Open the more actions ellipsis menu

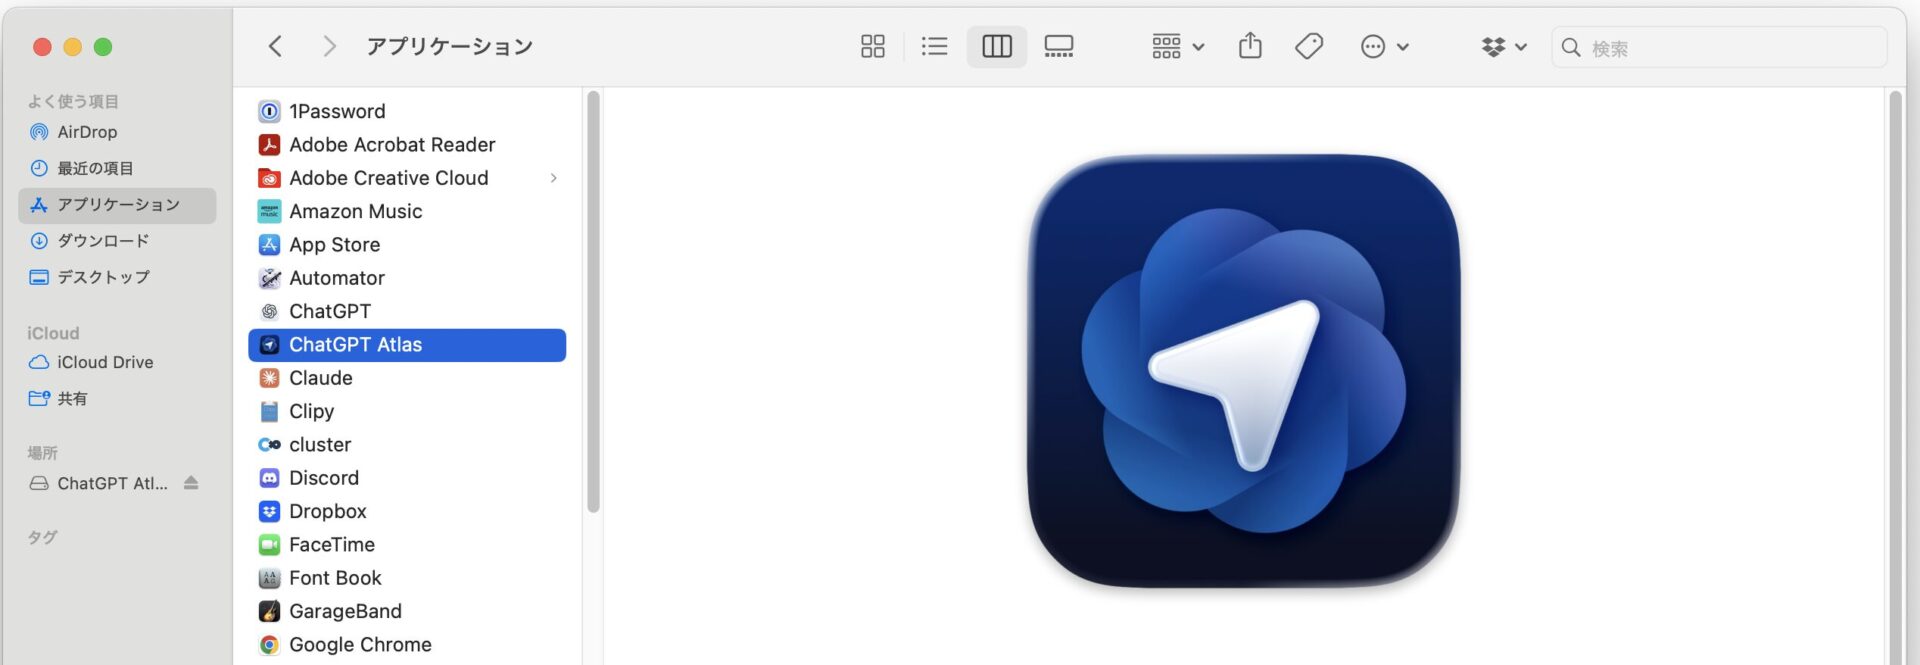pos(1383,47)
